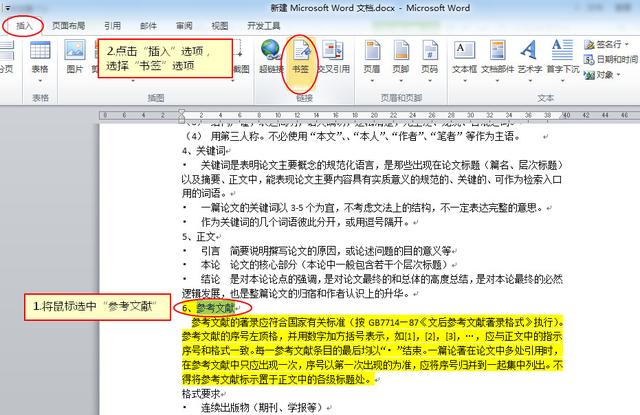Expand the 文档部件 dropdown arrow

(497, 80)
